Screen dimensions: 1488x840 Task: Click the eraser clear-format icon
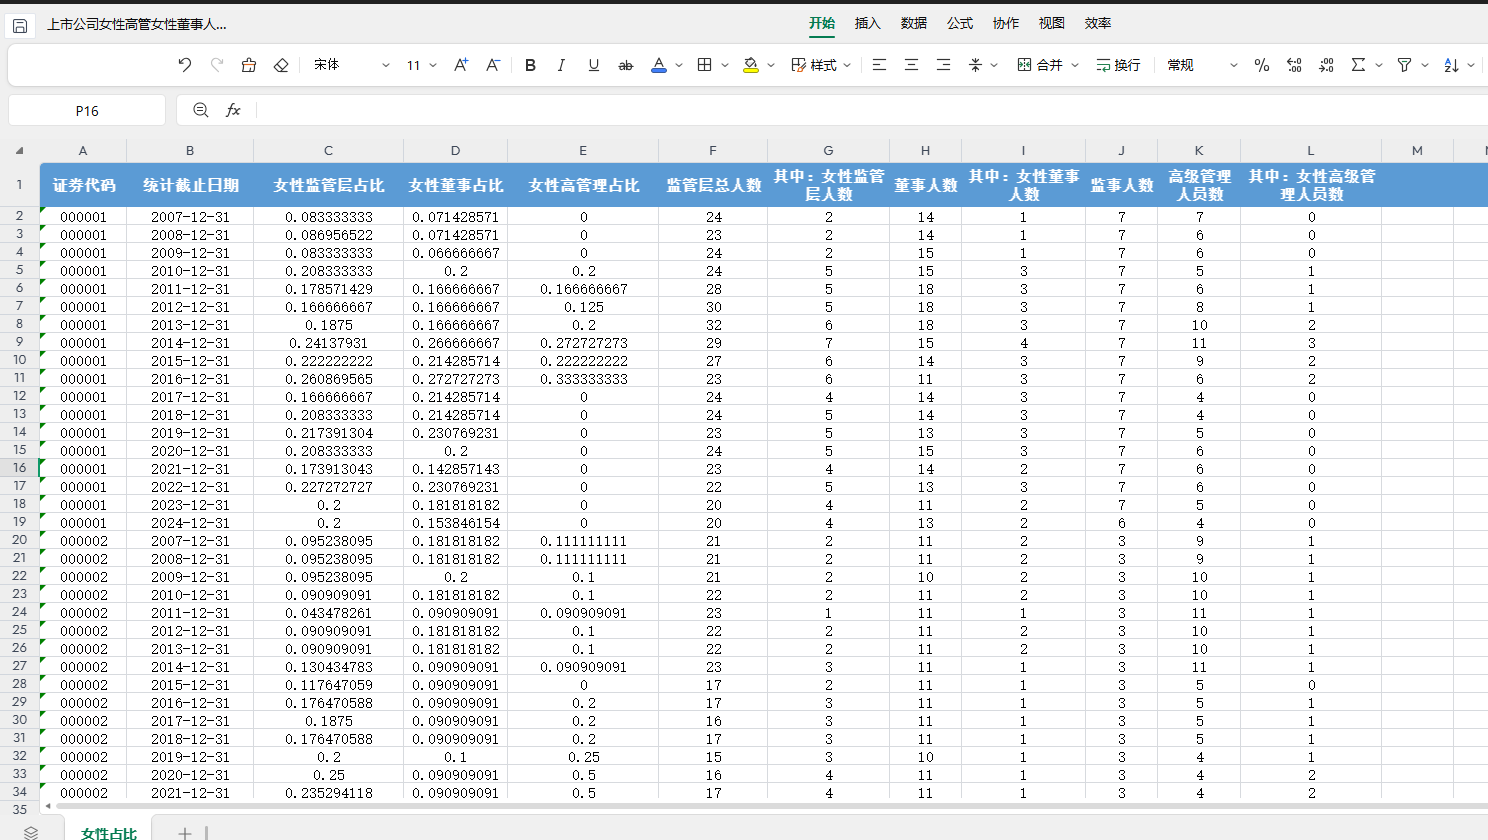(x=281, y=65)
